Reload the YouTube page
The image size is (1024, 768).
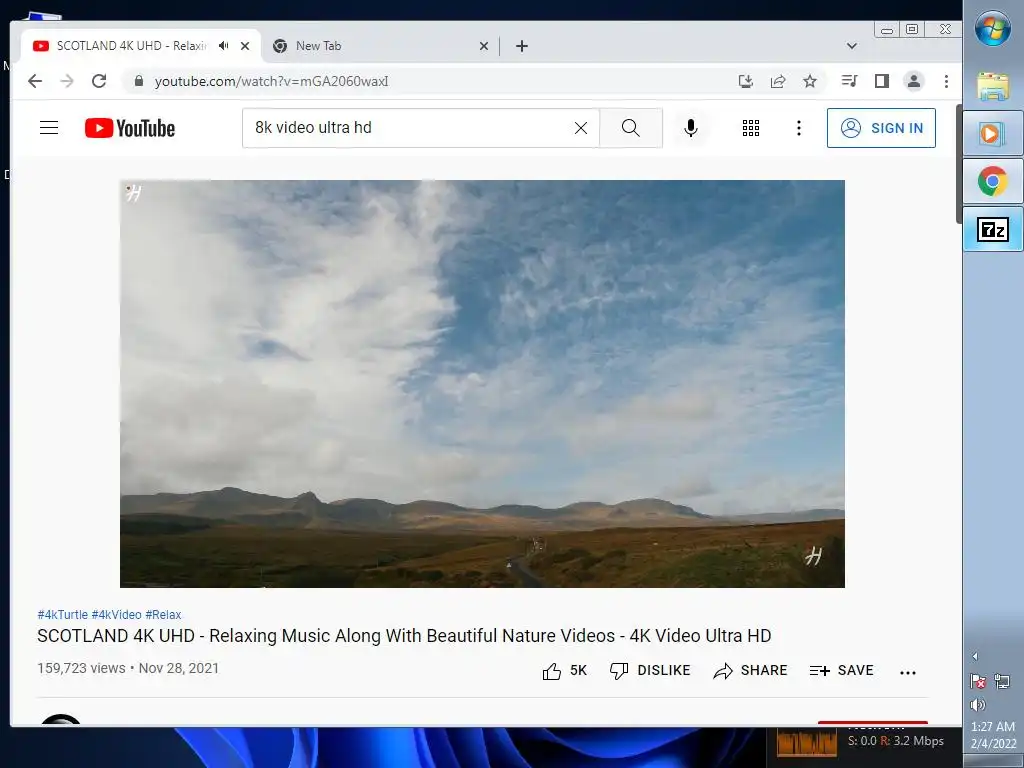click(x=99, y=81)
